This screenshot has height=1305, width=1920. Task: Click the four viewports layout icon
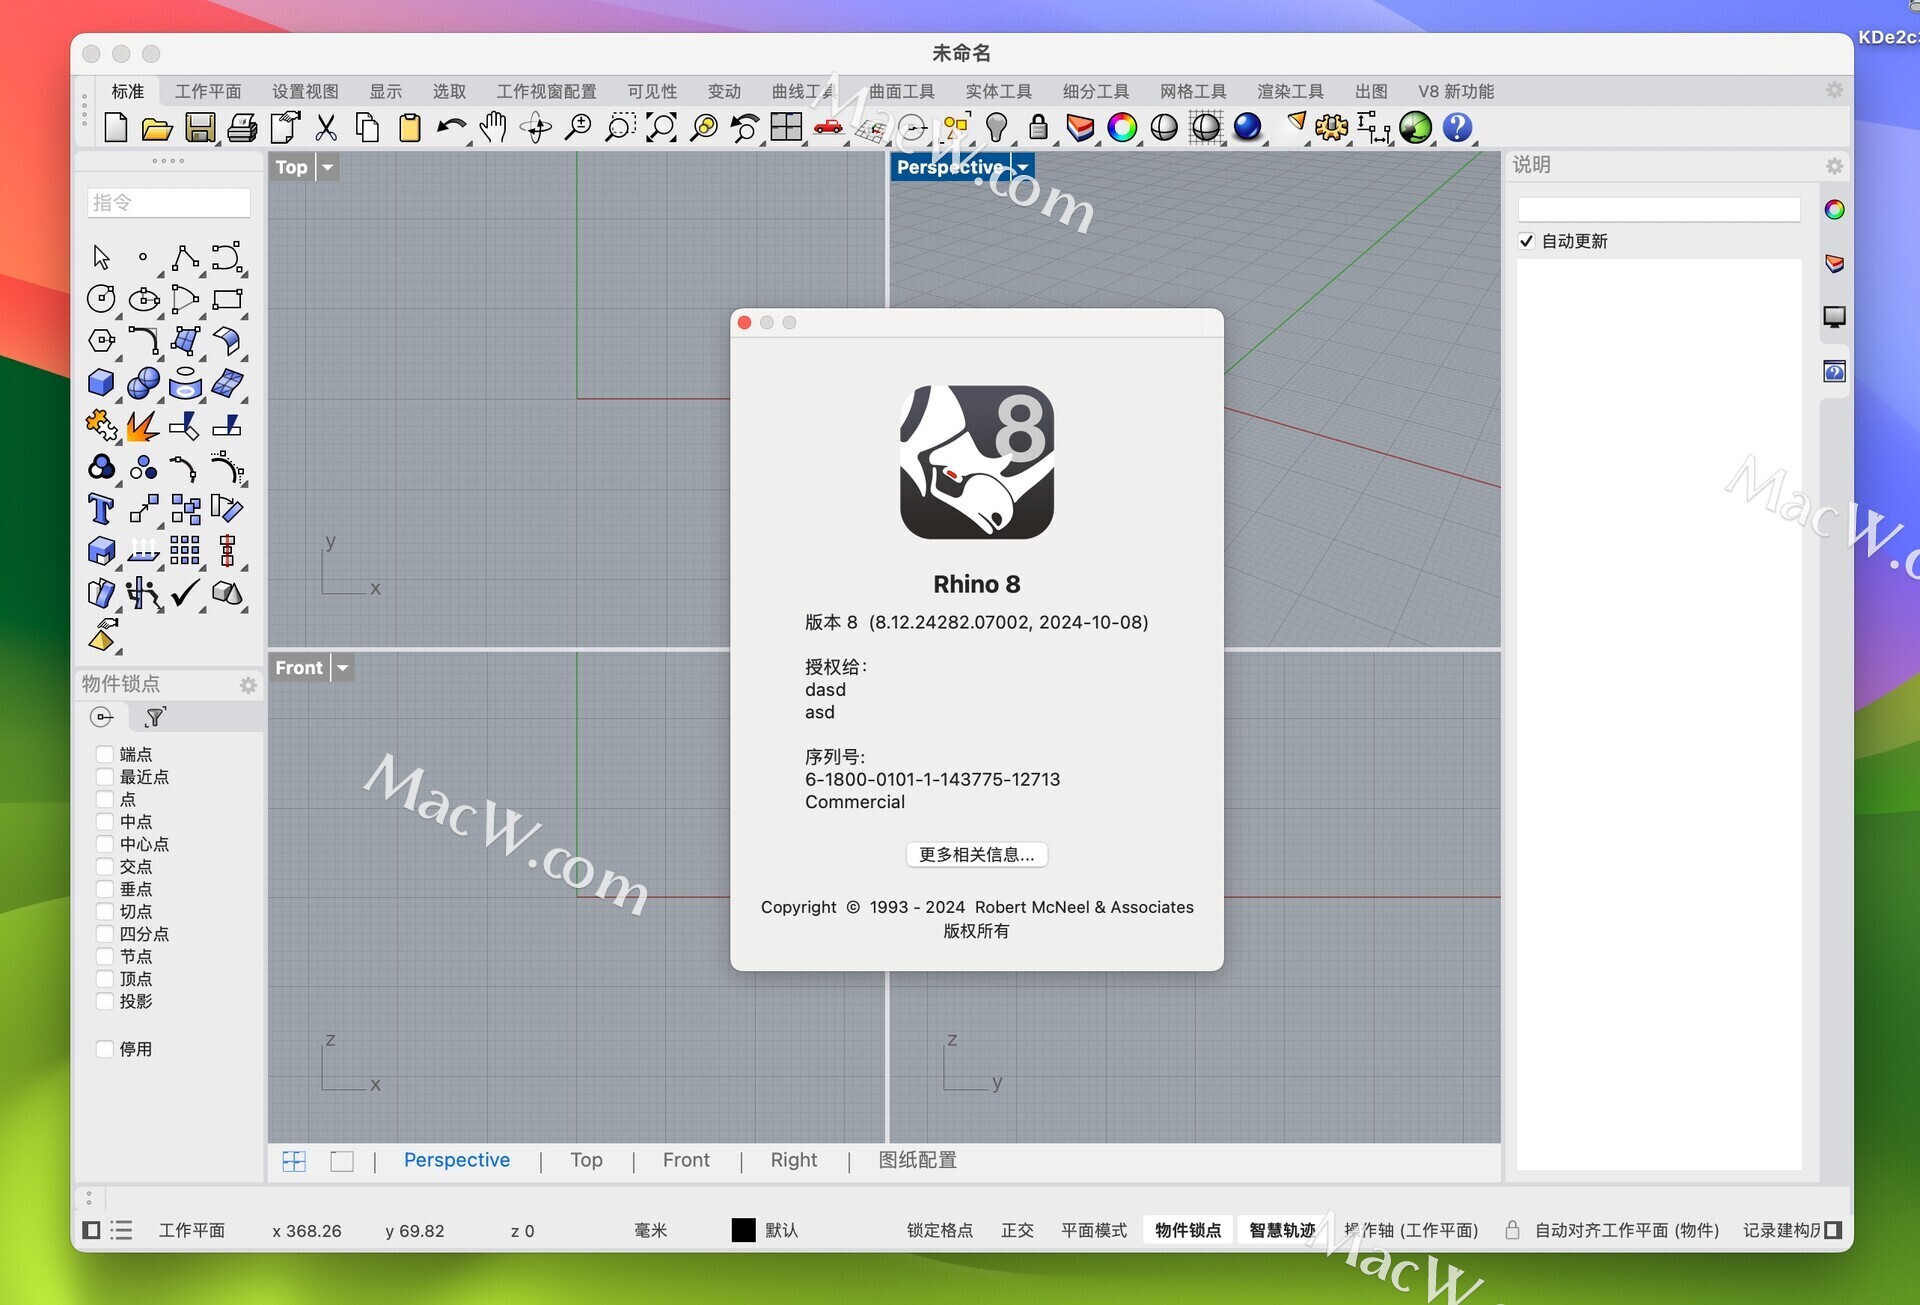tap(786, 127)
